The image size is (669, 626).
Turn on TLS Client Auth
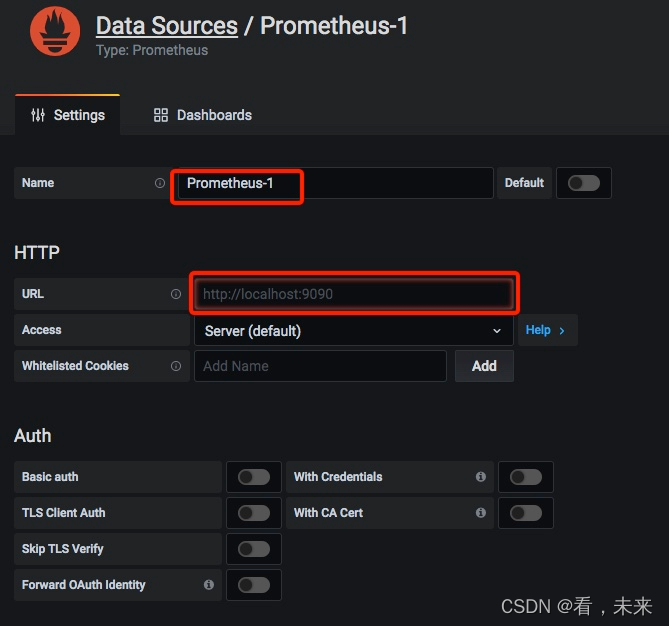(x=254, y=512)
